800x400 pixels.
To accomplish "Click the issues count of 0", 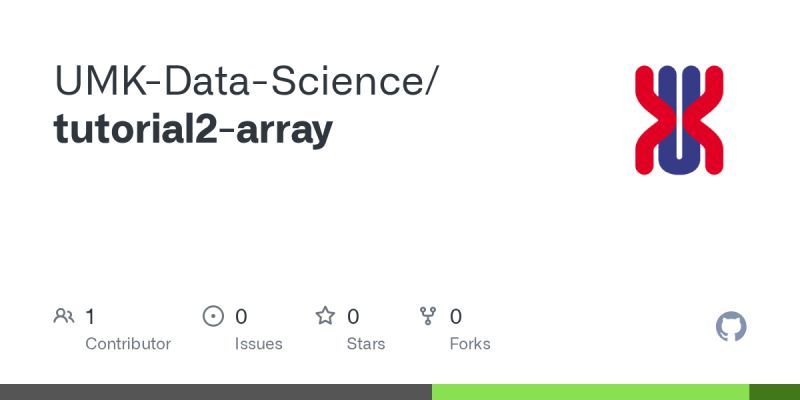I will click(x=241, y=317).
